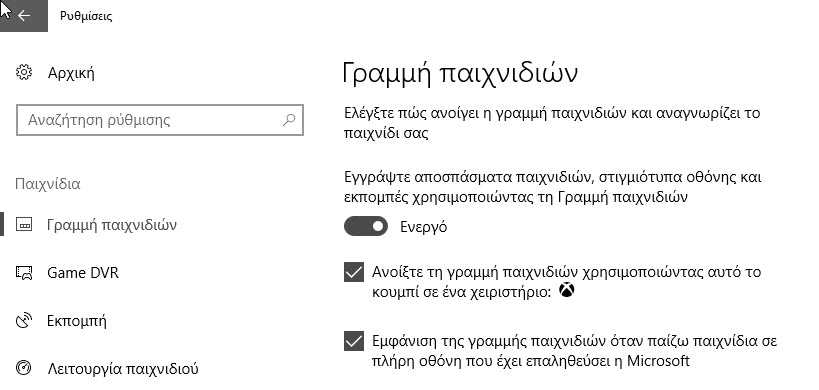819x390 pixels.
Task: Select Γραμμή παιχνιδιών in the sidebar
Action: pos(112,225)
